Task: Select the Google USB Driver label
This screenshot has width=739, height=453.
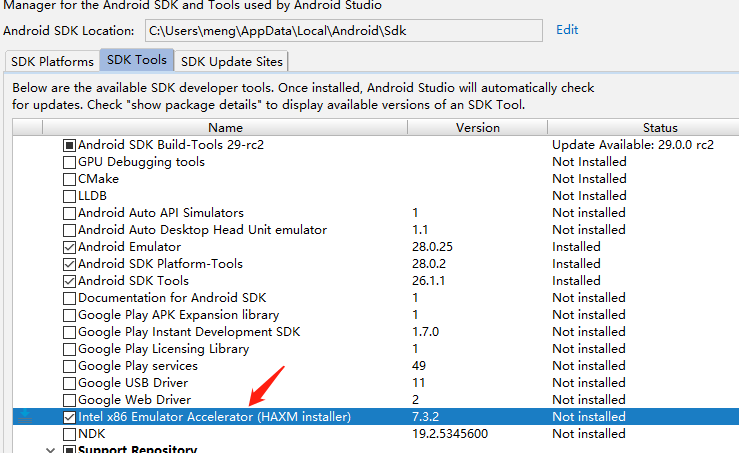Action: point(133,383)
